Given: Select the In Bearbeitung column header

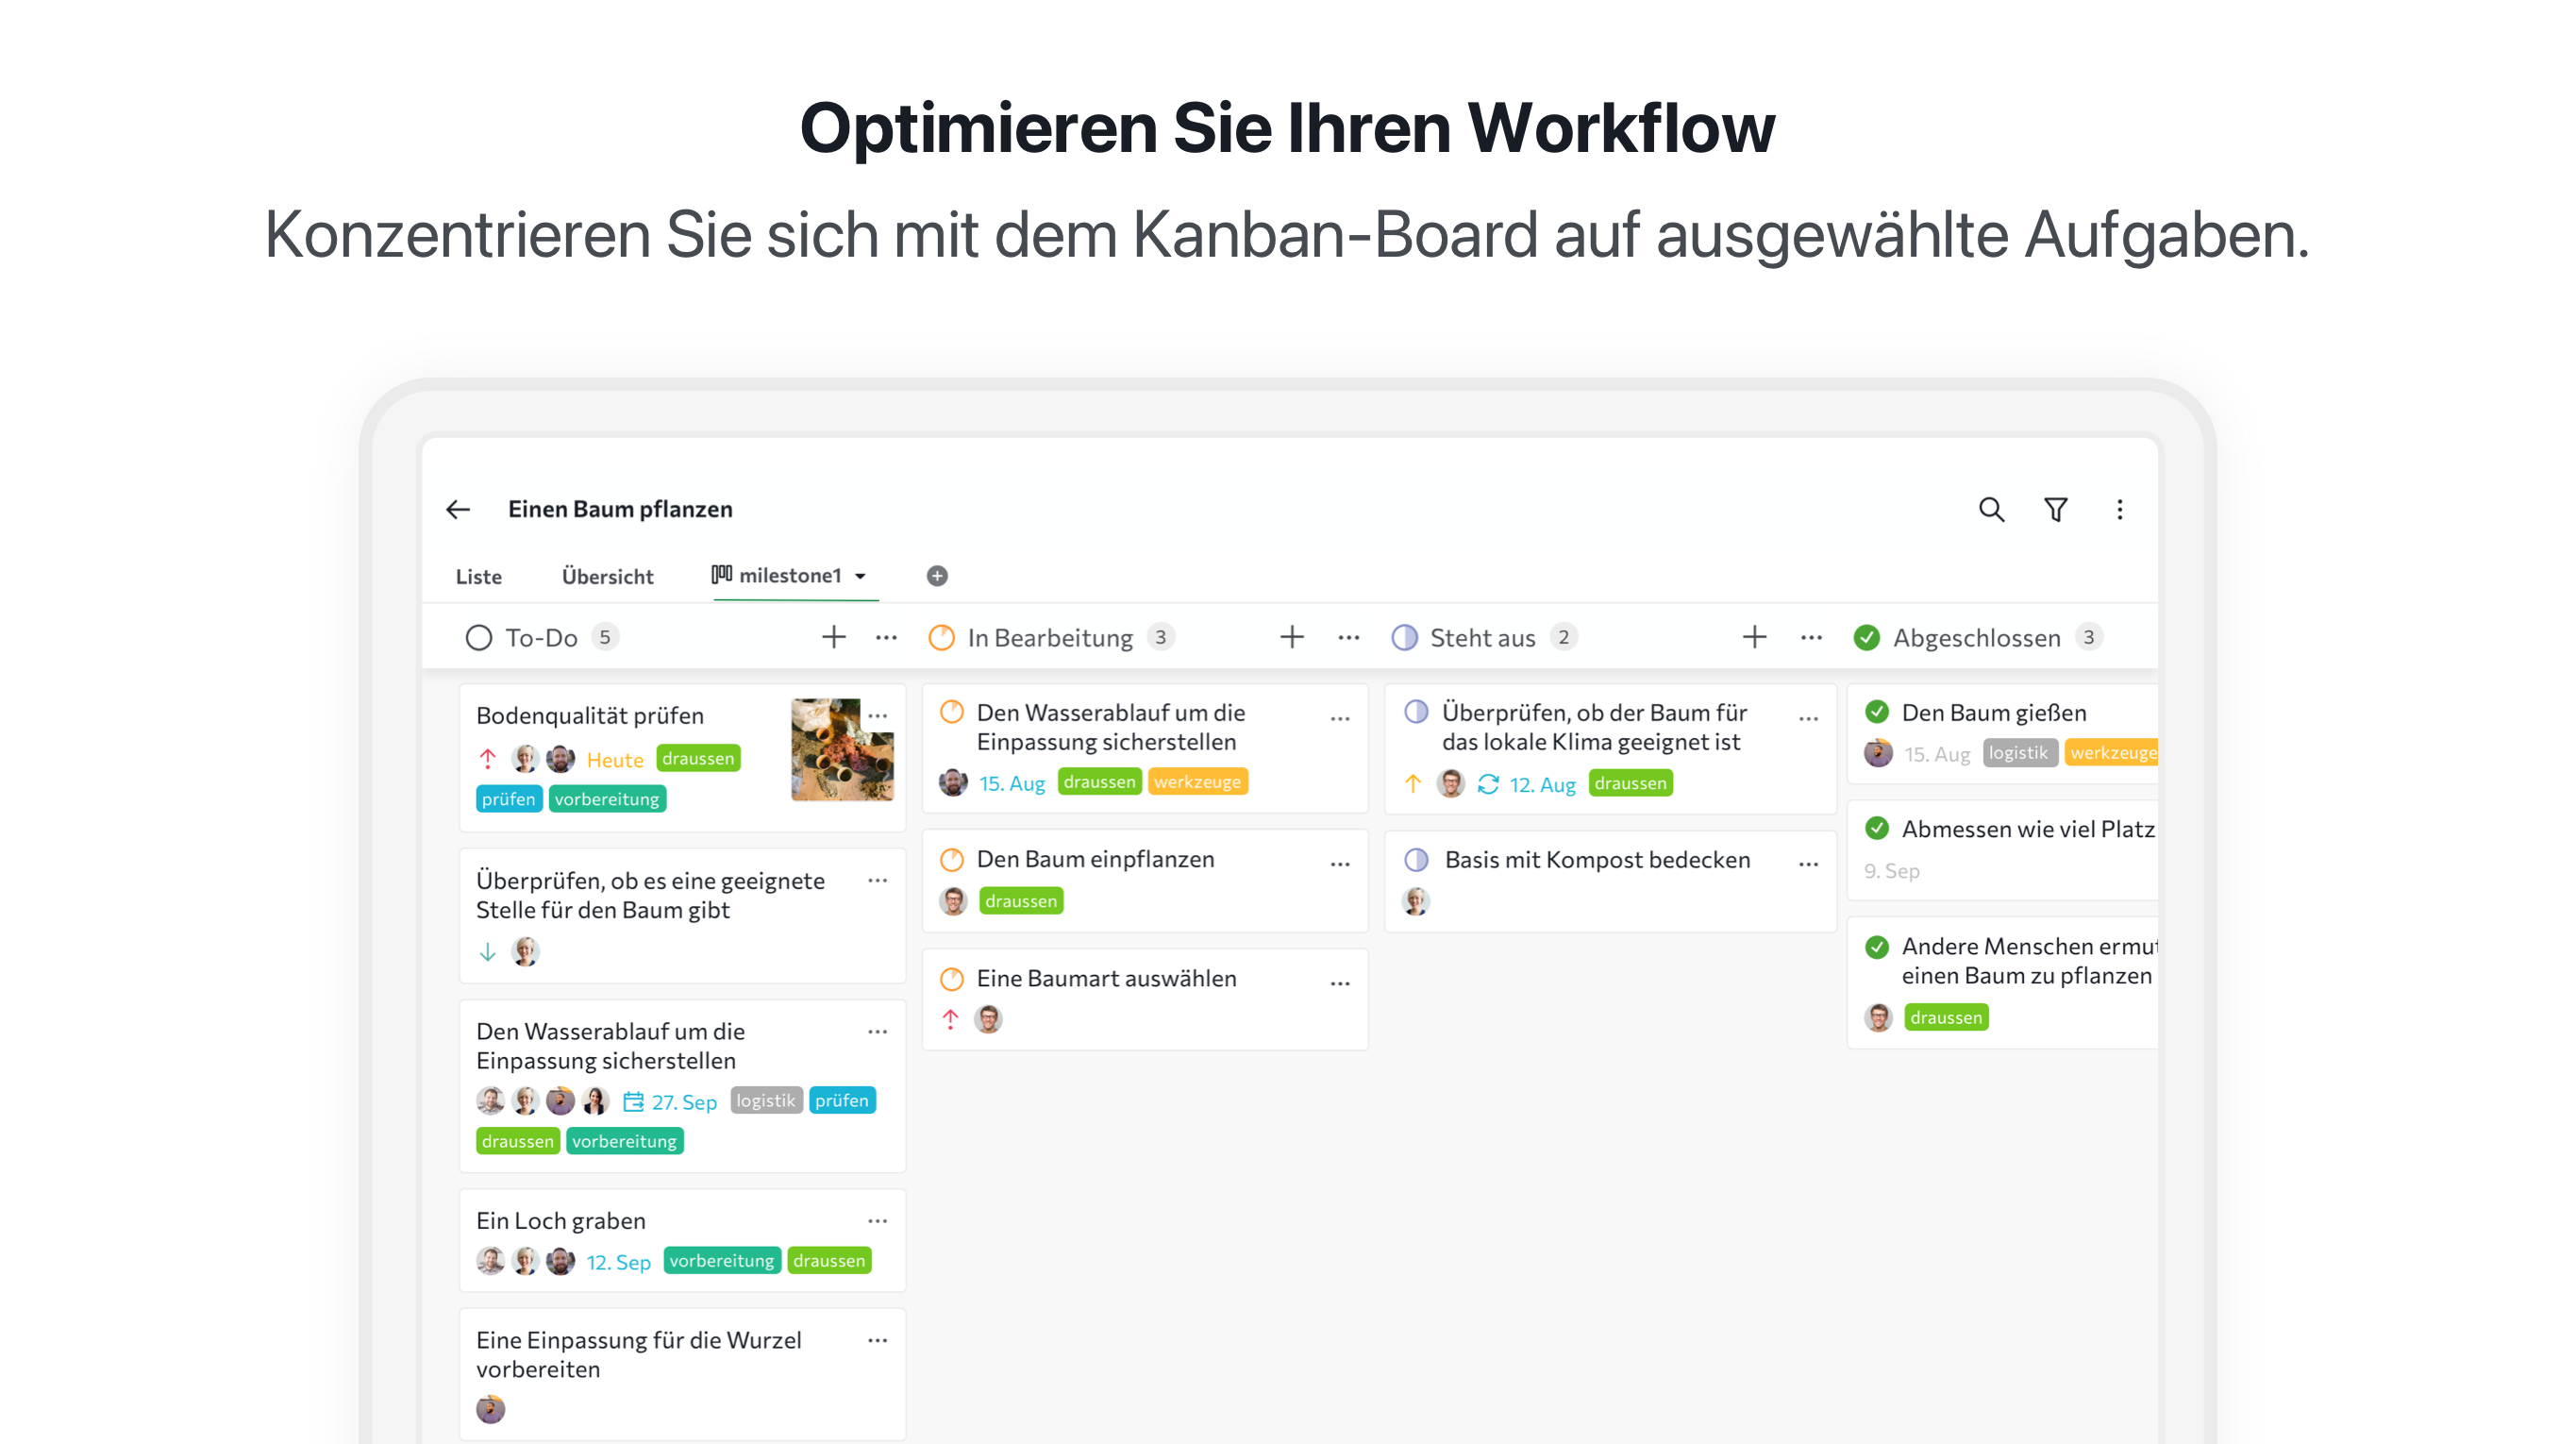Looking at the screenshot, I should coord(1049,638).
